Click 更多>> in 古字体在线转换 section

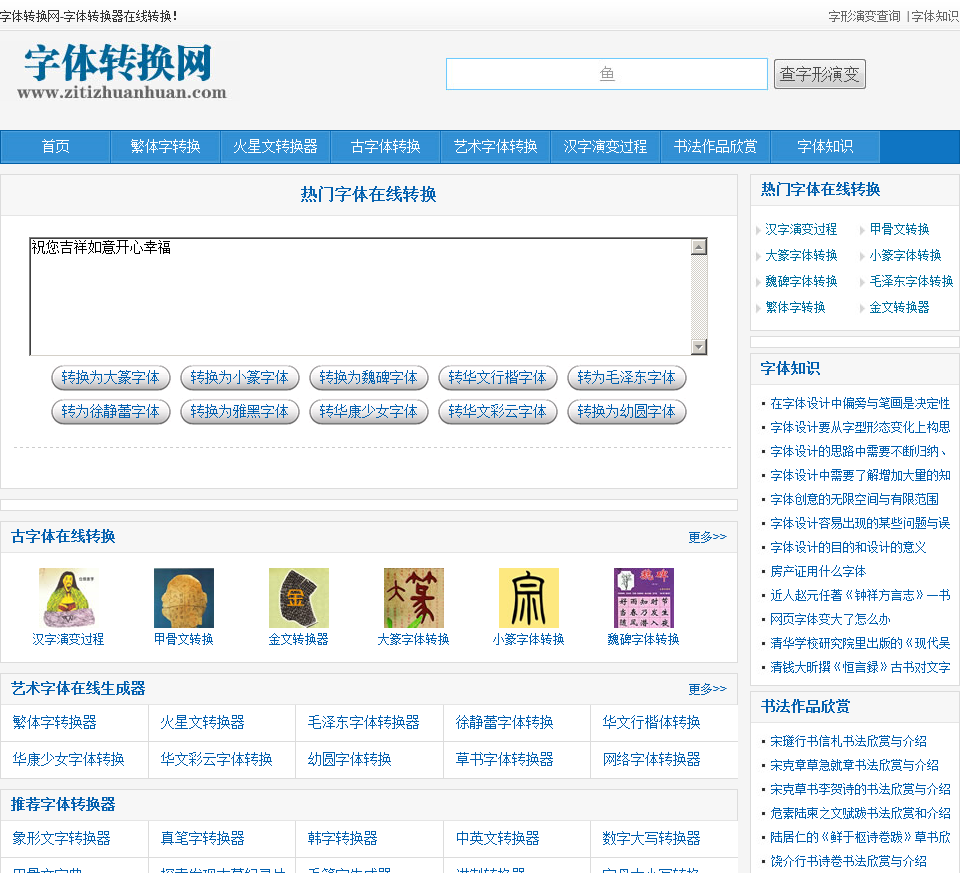(x=707, y=537)
